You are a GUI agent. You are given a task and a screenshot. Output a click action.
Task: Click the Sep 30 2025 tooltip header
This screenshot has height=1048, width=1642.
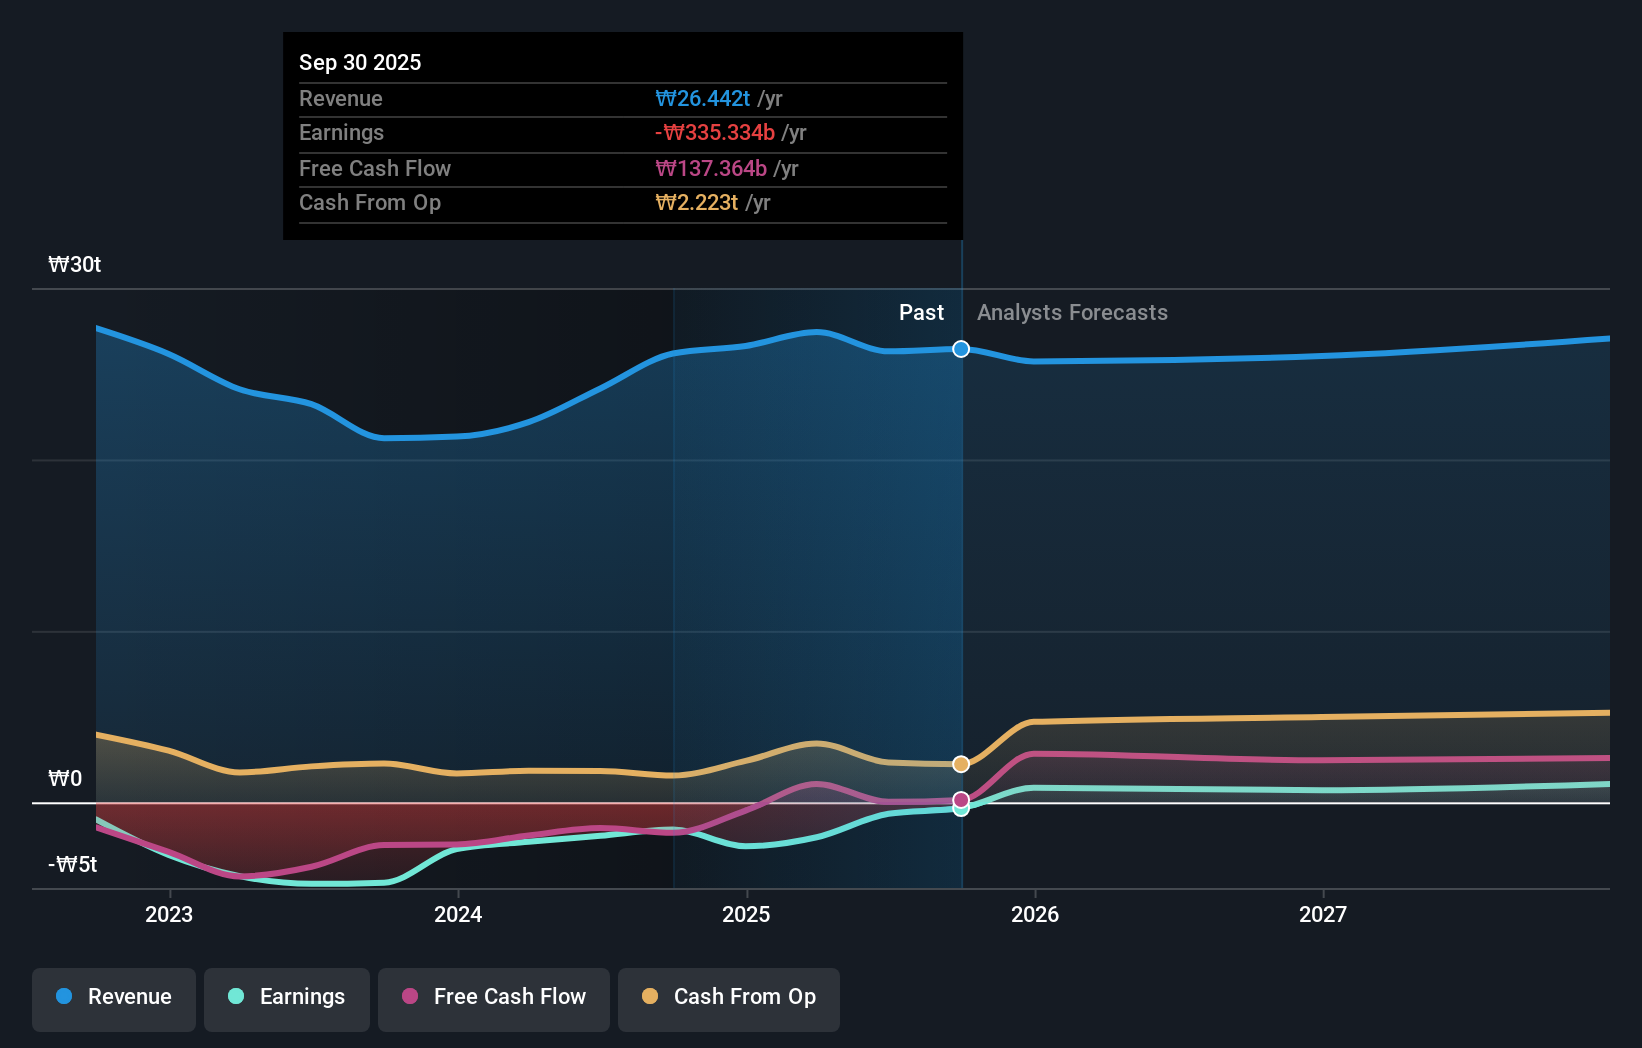pos(360,62)
